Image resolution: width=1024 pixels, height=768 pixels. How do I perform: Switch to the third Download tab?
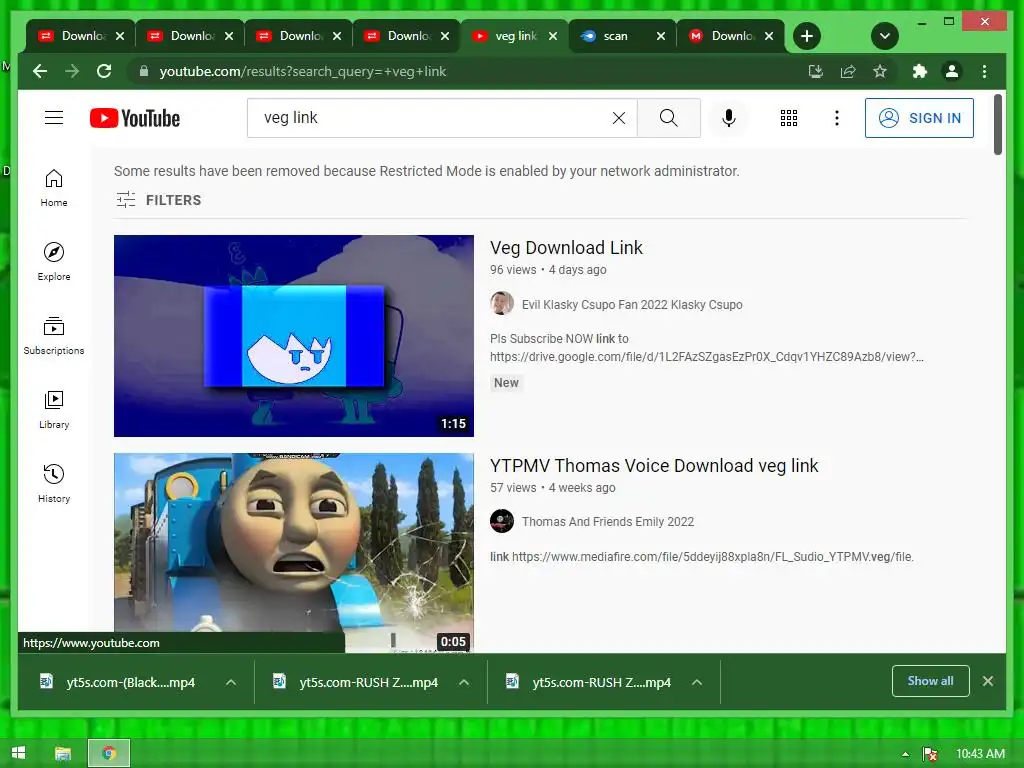[x=299, y=36]
